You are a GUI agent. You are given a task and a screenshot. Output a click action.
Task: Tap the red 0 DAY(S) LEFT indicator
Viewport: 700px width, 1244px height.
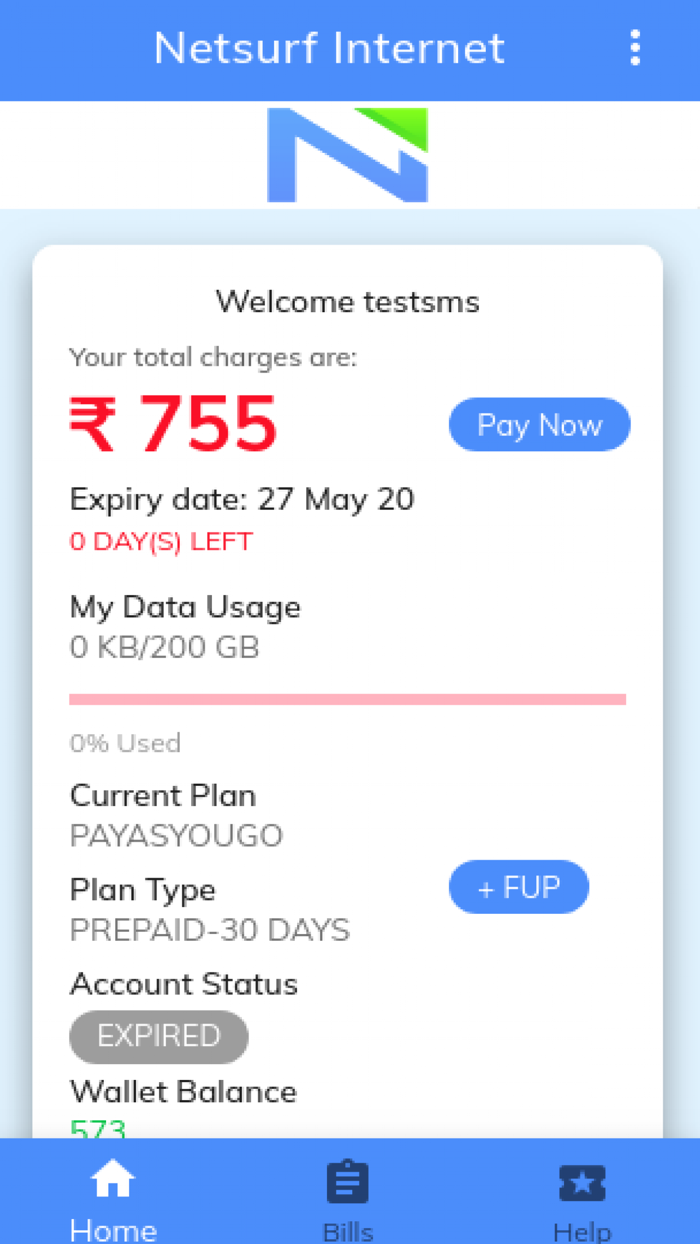[x=160, y=541]
